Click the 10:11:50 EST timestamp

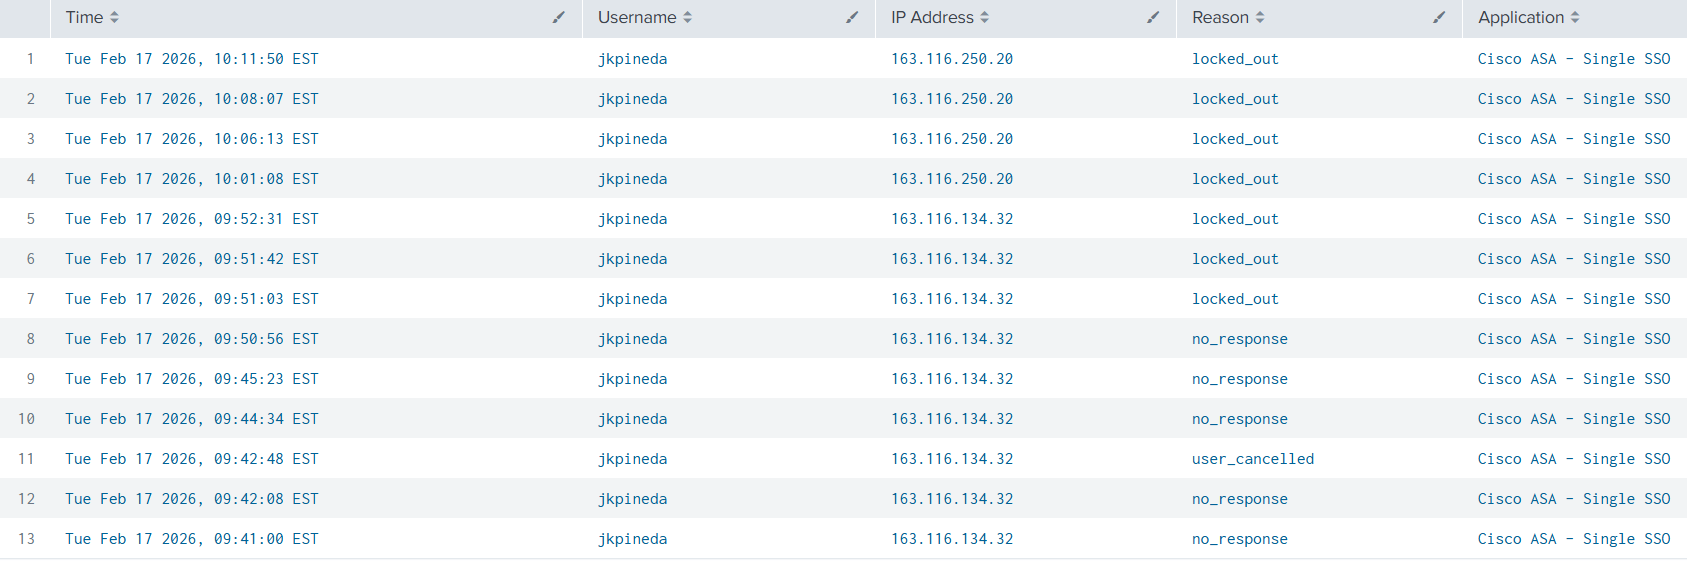[191, 59]
